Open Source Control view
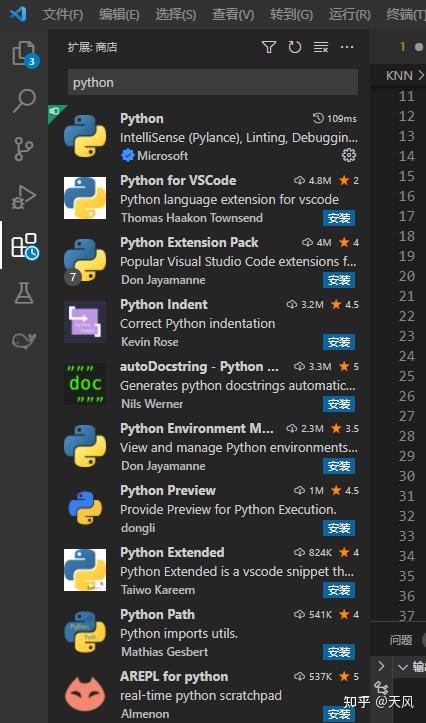The width and height of the screenshot is (426, 723). pos(24,149)
